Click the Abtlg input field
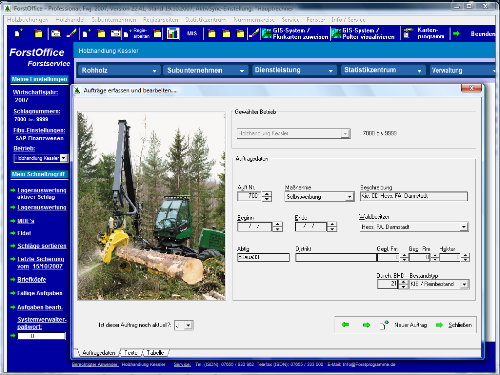This screenshot has width=500, height=375. (263, 257)
